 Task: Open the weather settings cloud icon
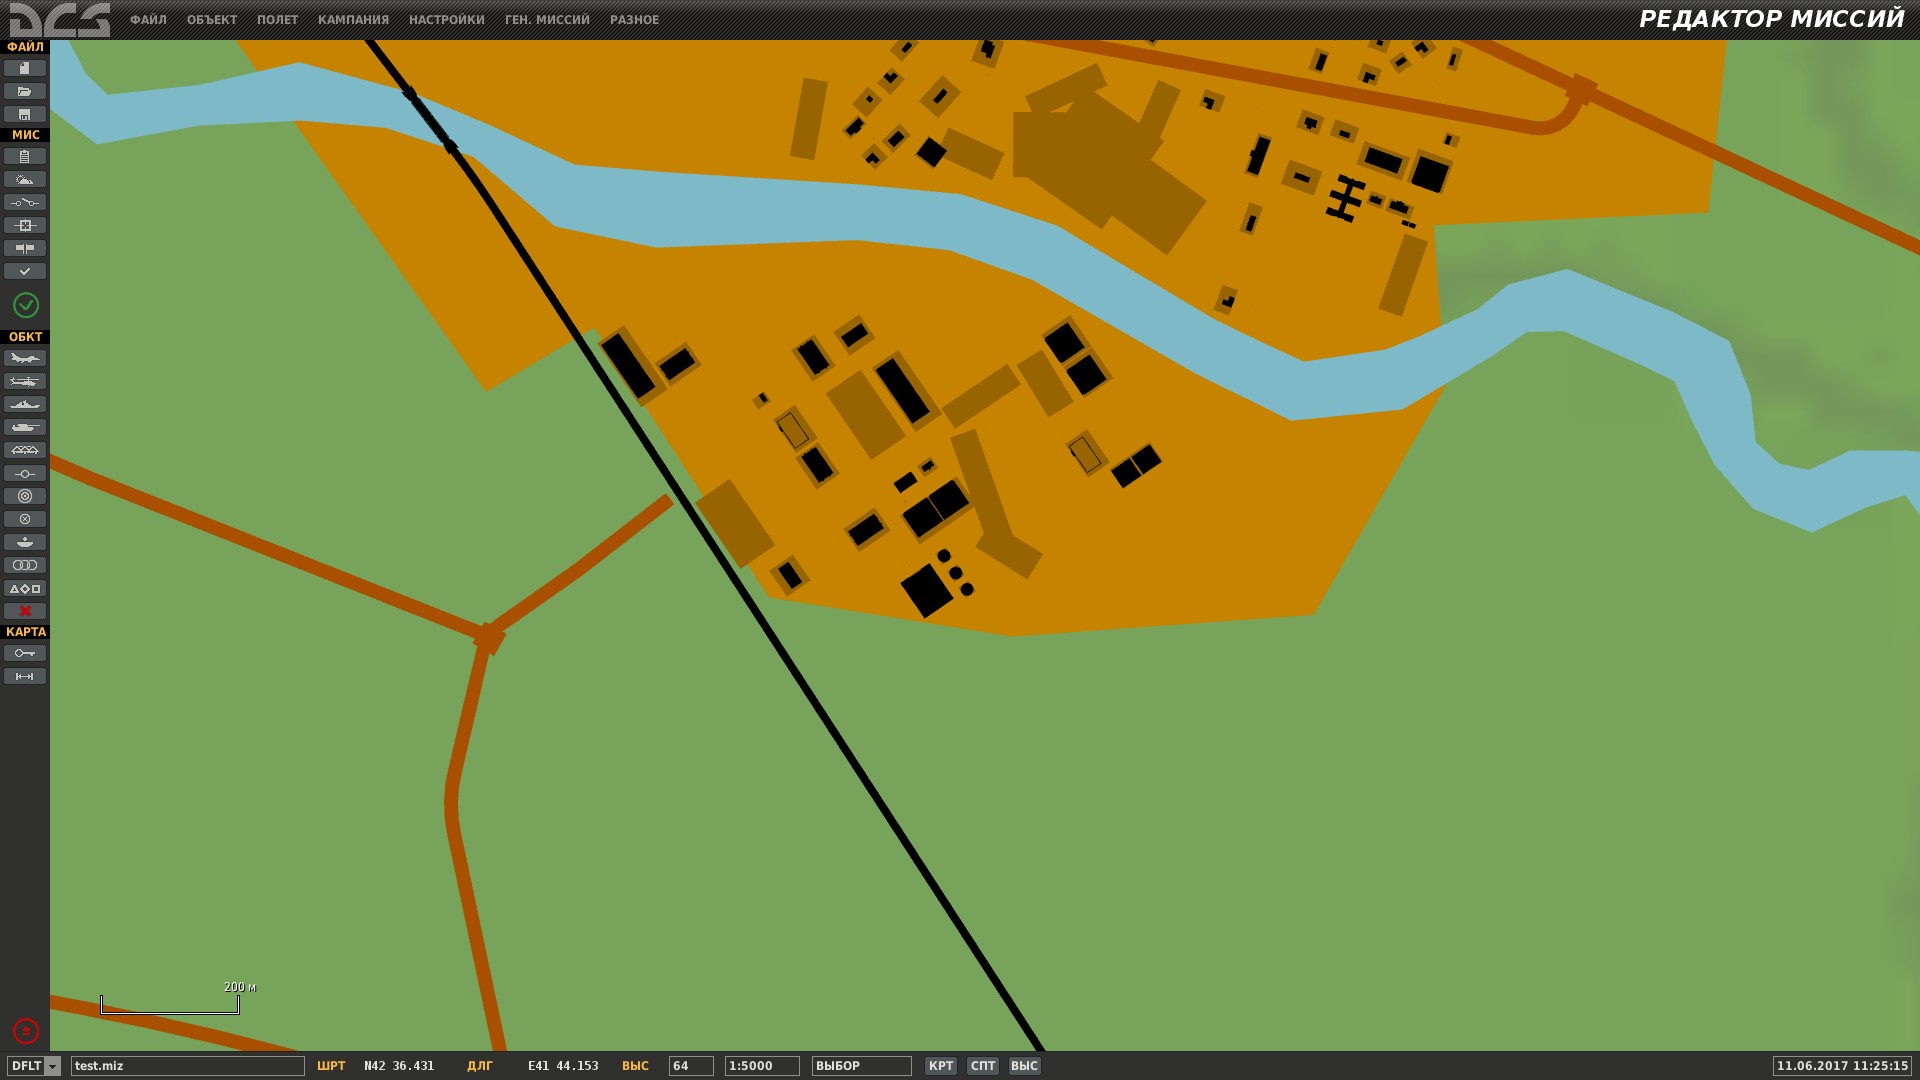point(25,180)
